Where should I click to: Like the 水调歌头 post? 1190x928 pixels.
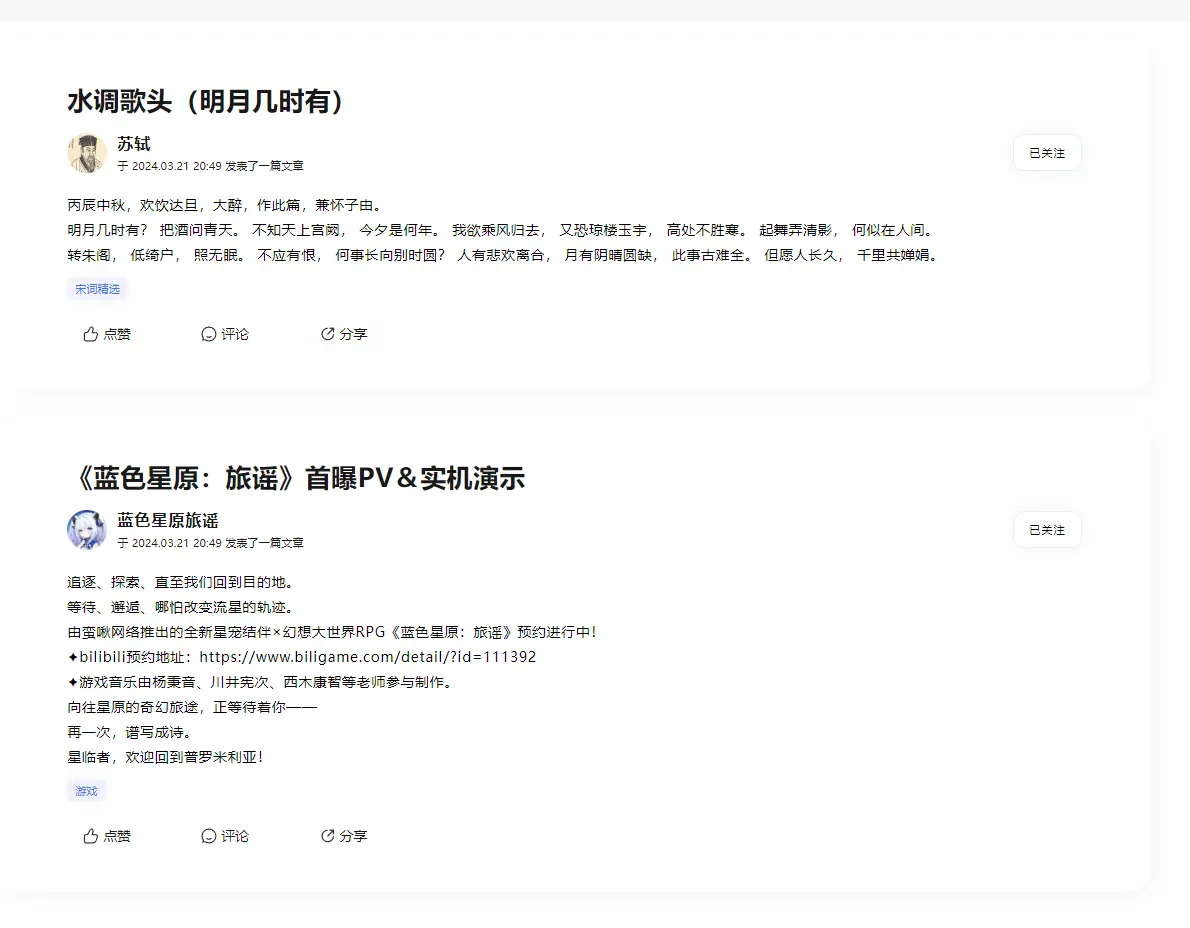click(x=107, y=334)
